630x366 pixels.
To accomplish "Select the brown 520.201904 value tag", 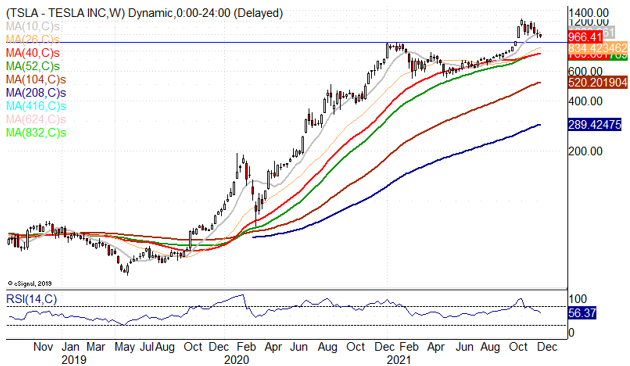I will (x=598, y=82).
